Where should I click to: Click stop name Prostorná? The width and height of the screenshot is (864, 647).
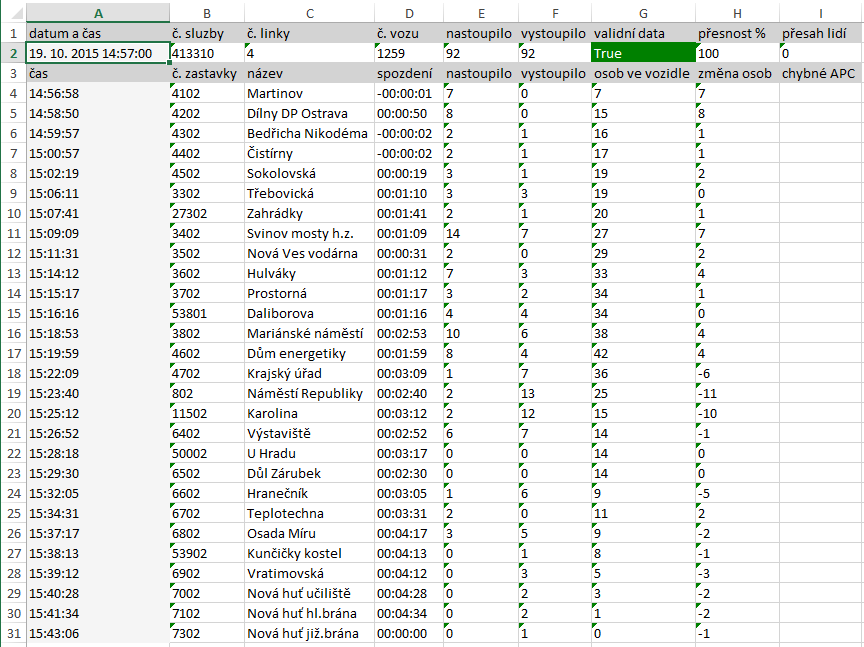310,293
